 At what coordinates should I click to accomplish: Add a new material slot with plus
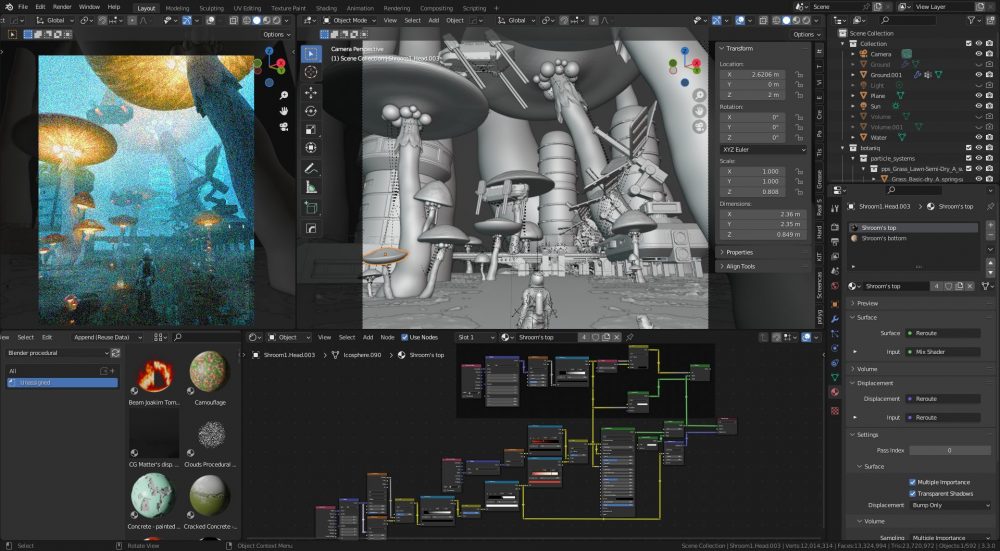(x=990, y=226)
